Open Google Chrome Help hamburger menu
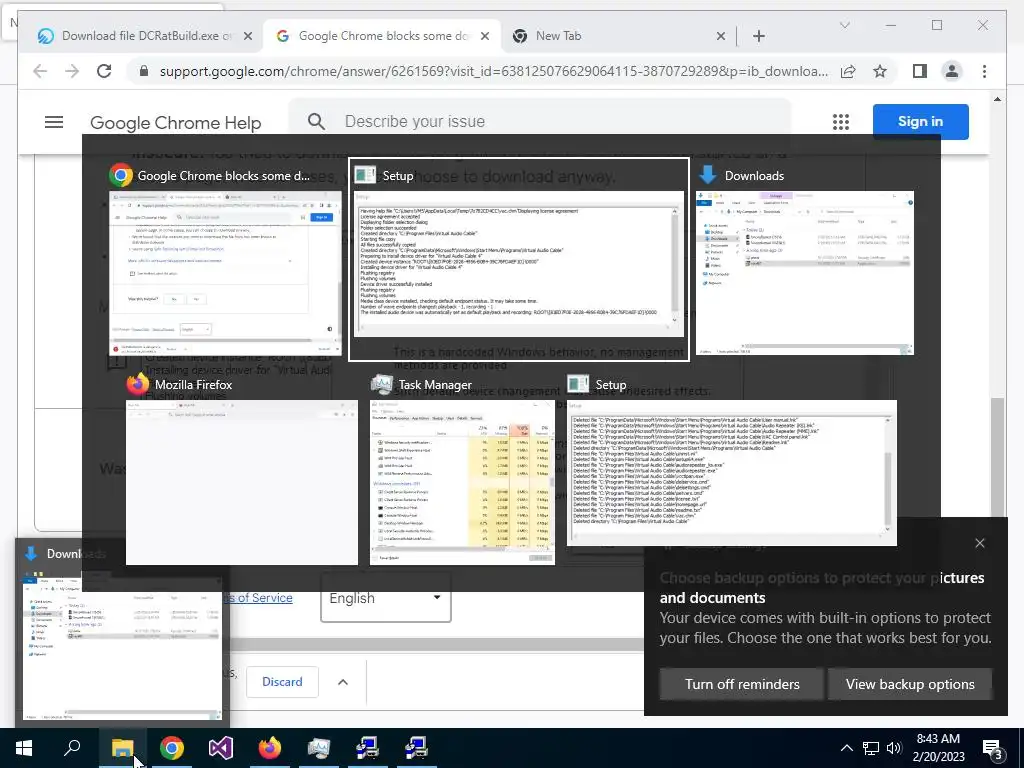This screenshot has height=768, width=1024. (54, 122)
